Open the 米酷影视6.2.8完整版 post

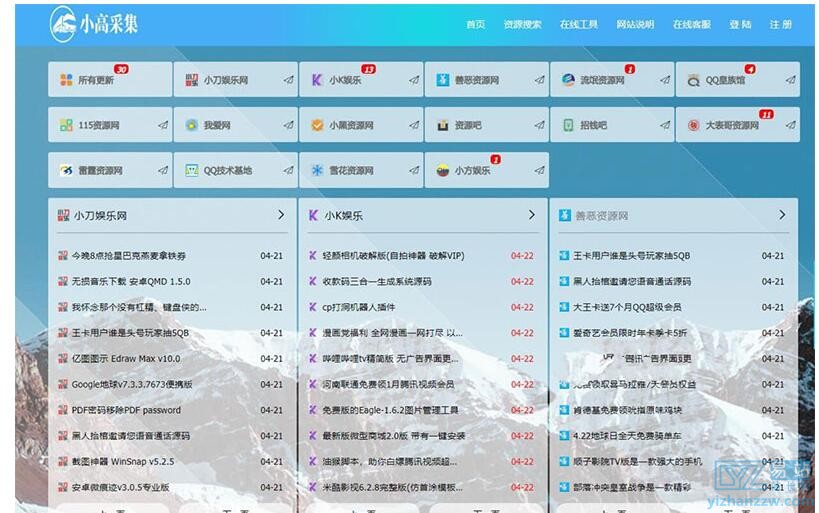pyautogui.click(x=392, y=487)
